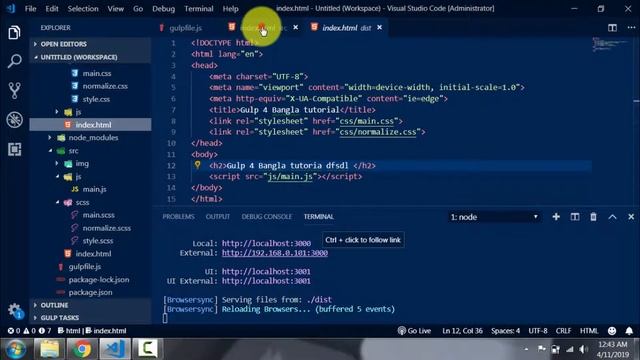Click the lightbulb code action on line 12

[x=198, y=164]
